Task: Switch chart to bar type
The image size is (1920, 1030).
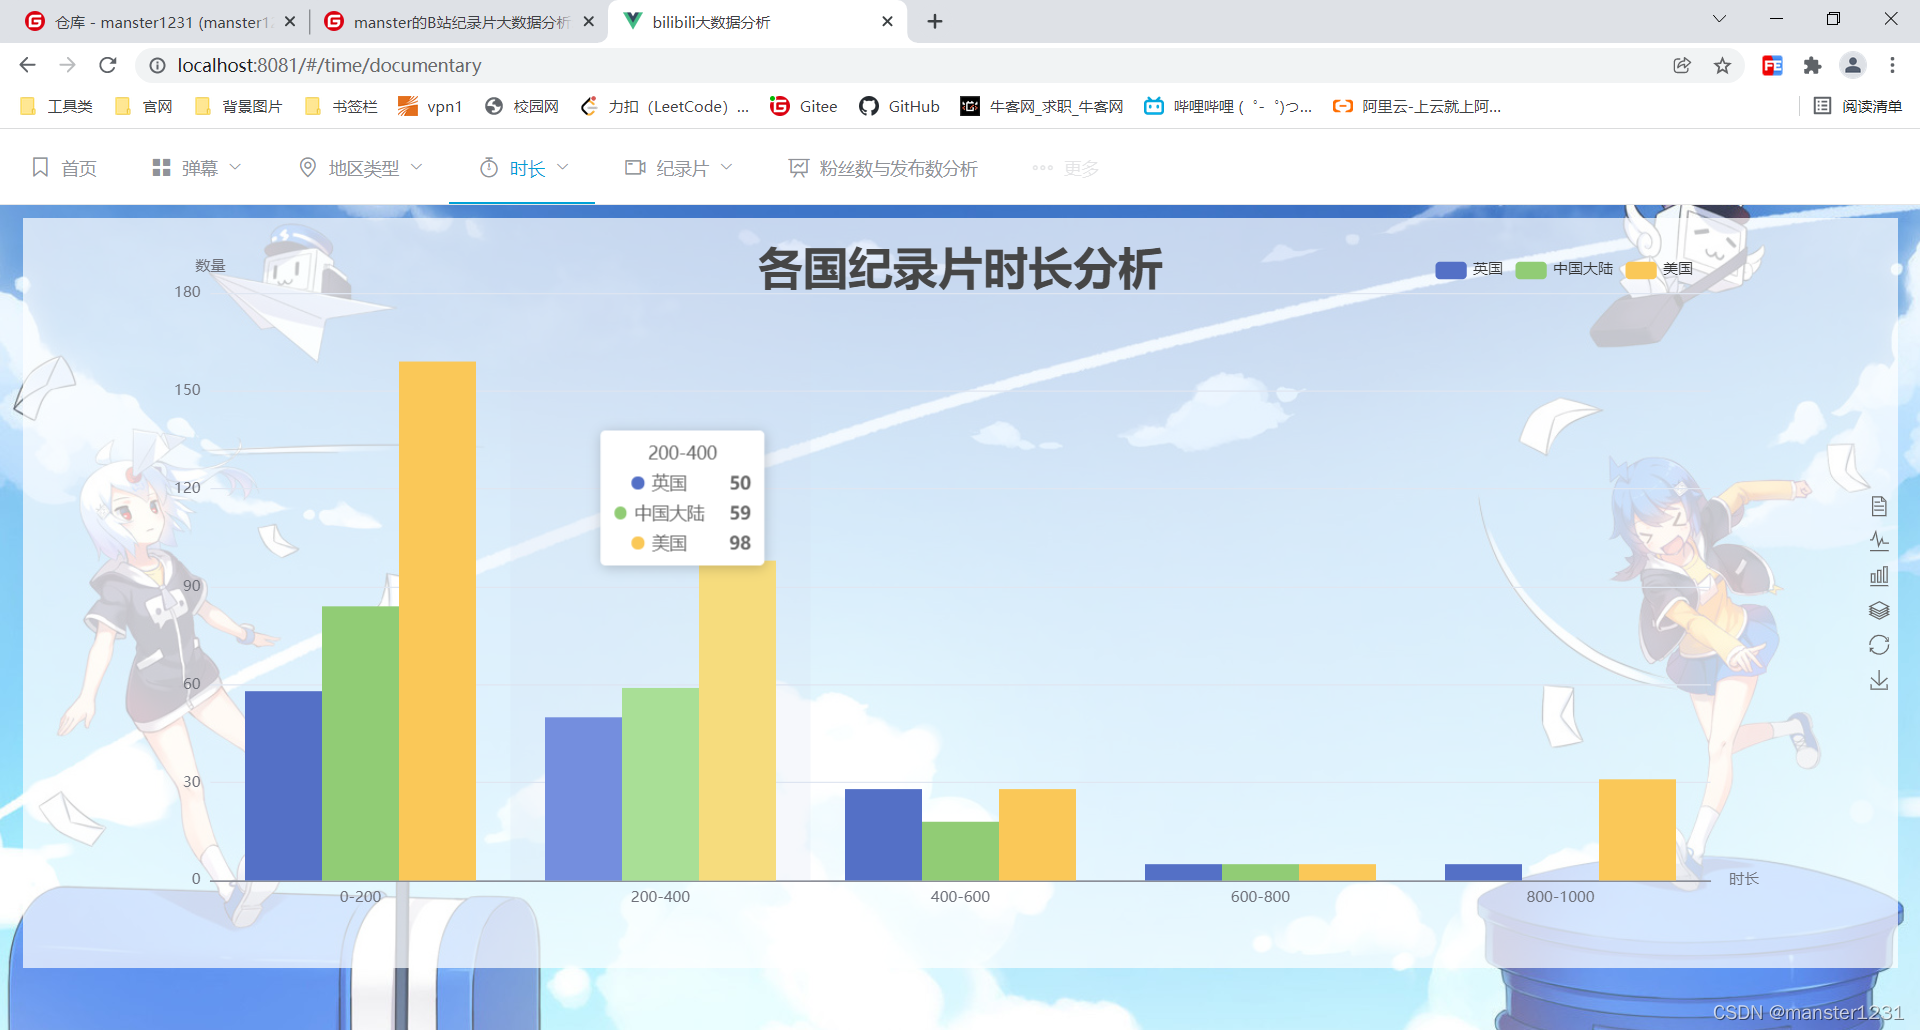Action: pyautogui.click(x=1879, y=575)
